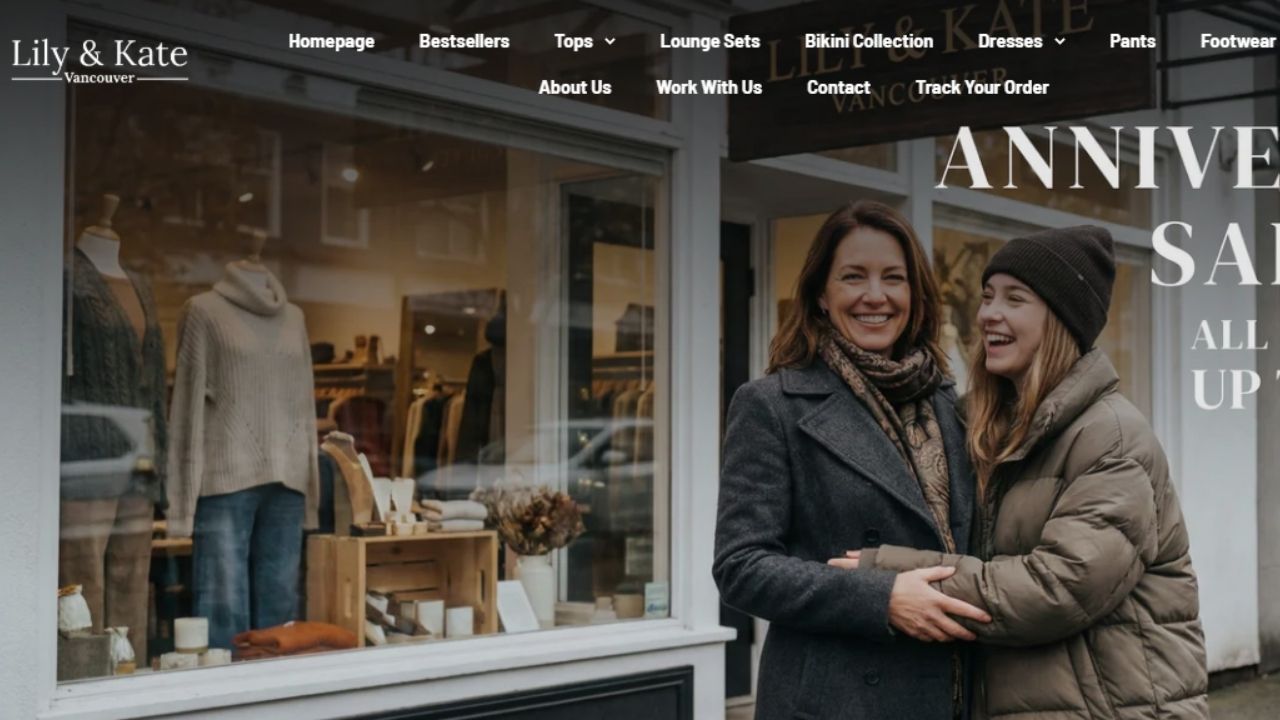Open the Dresses menu item

[x=1010, y=41]
